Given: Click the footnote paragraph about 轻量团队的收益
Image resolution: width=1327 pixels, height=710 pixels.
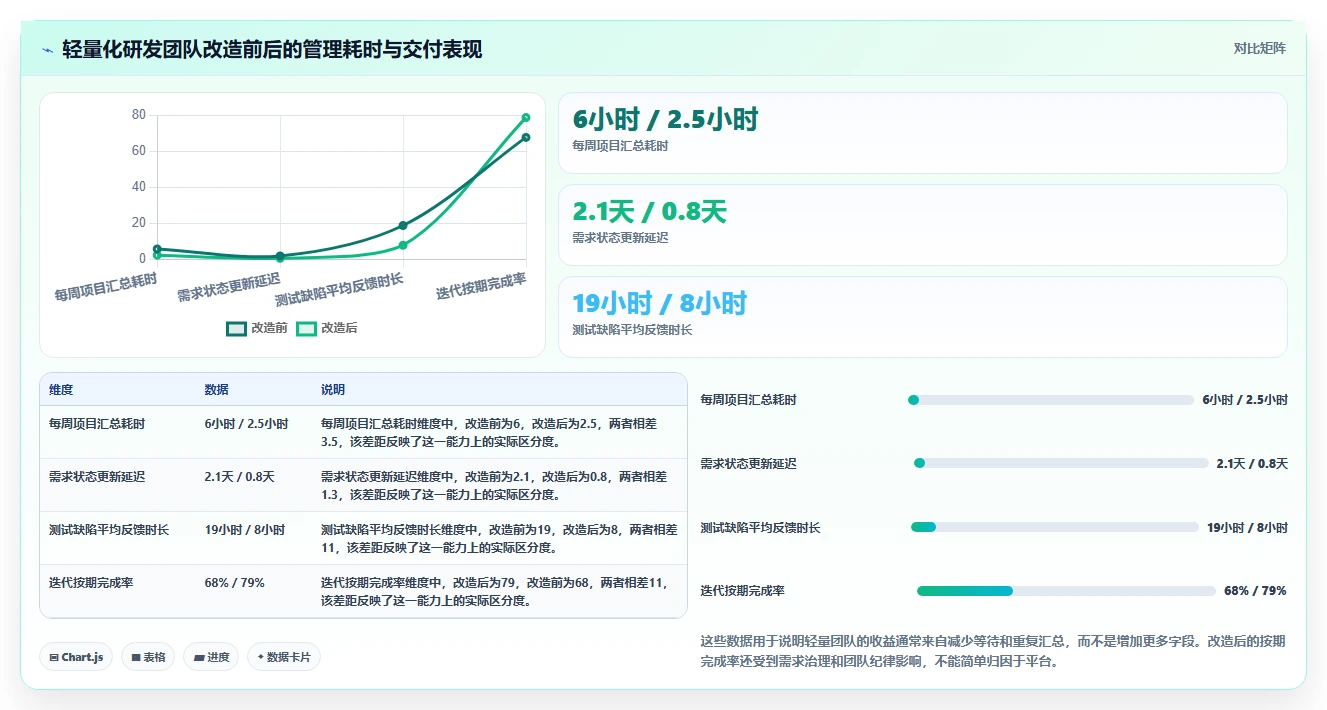Looking at the screenshot, I should (x=993, y=651).
